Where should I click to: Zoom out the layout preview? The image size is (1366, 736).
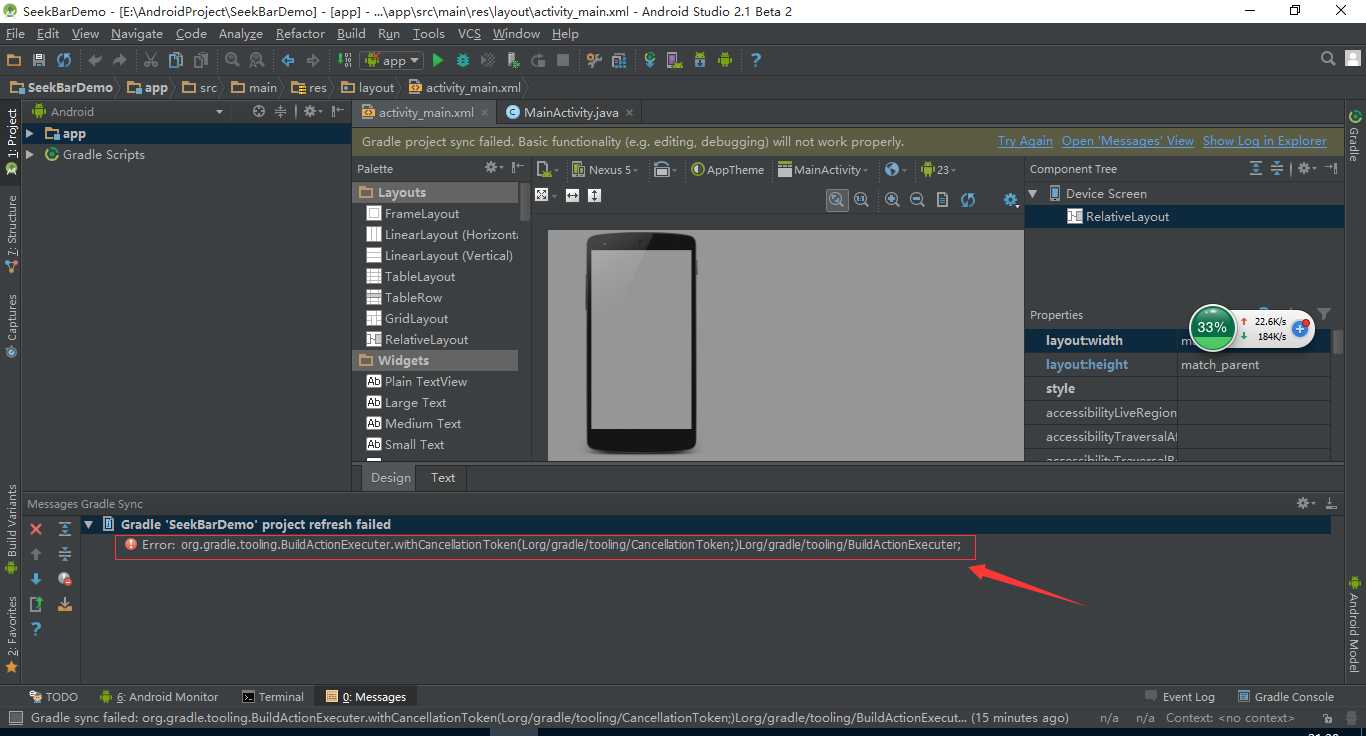click(x=917, y=200)
